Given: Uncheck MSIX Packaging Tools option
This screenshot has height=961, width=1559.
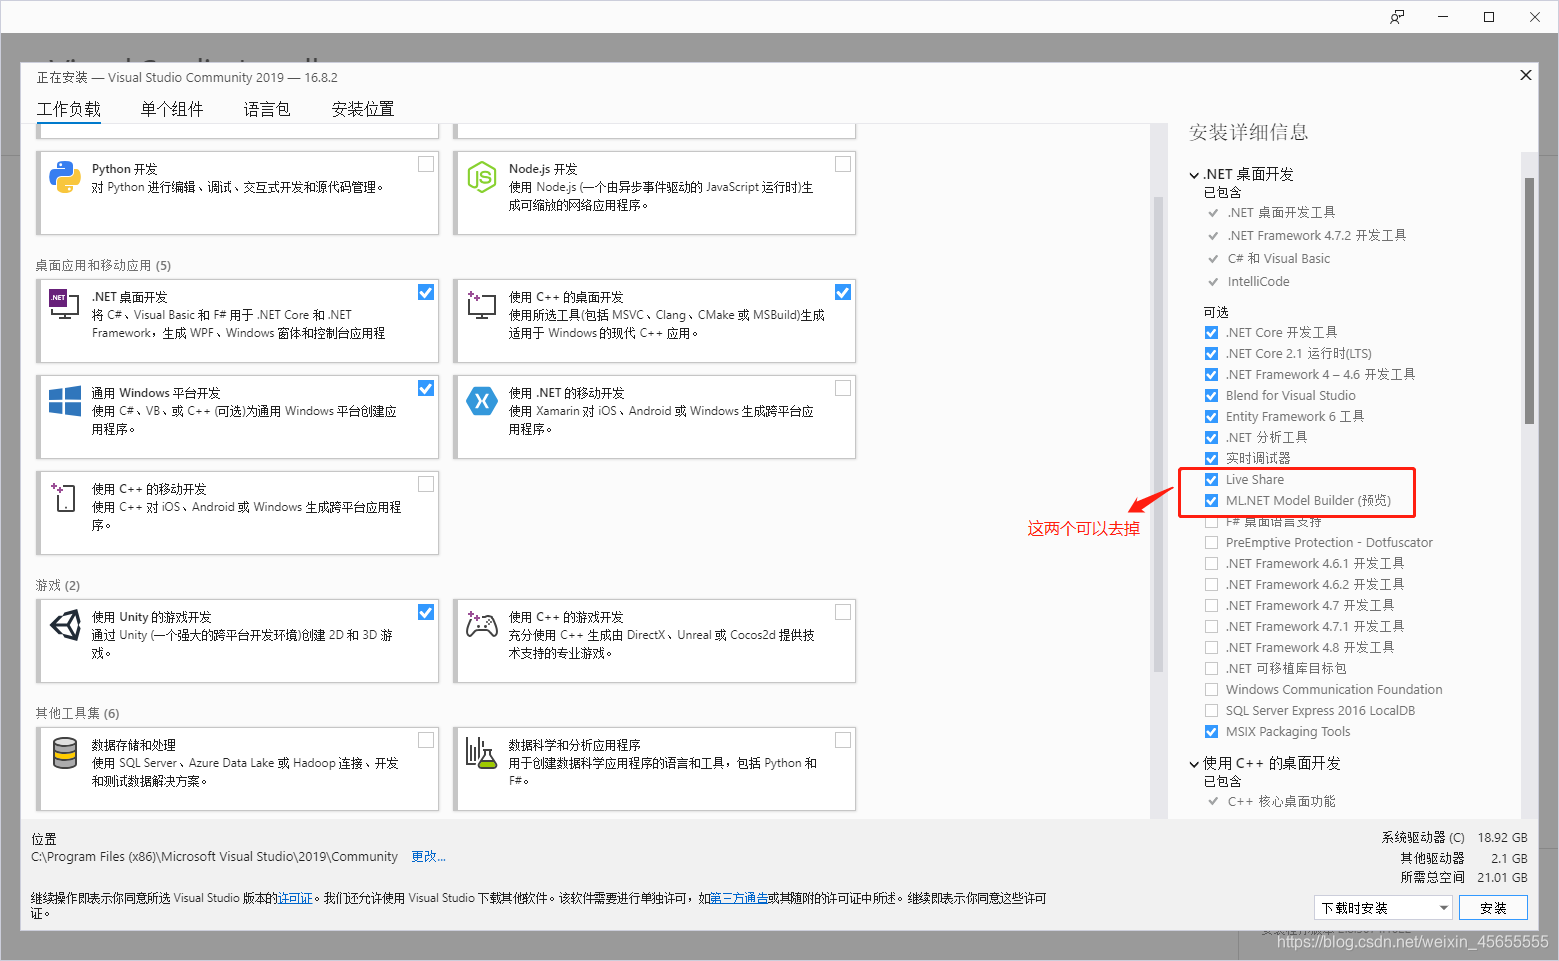Looking at the screenshot, I should click(1211, 732).
